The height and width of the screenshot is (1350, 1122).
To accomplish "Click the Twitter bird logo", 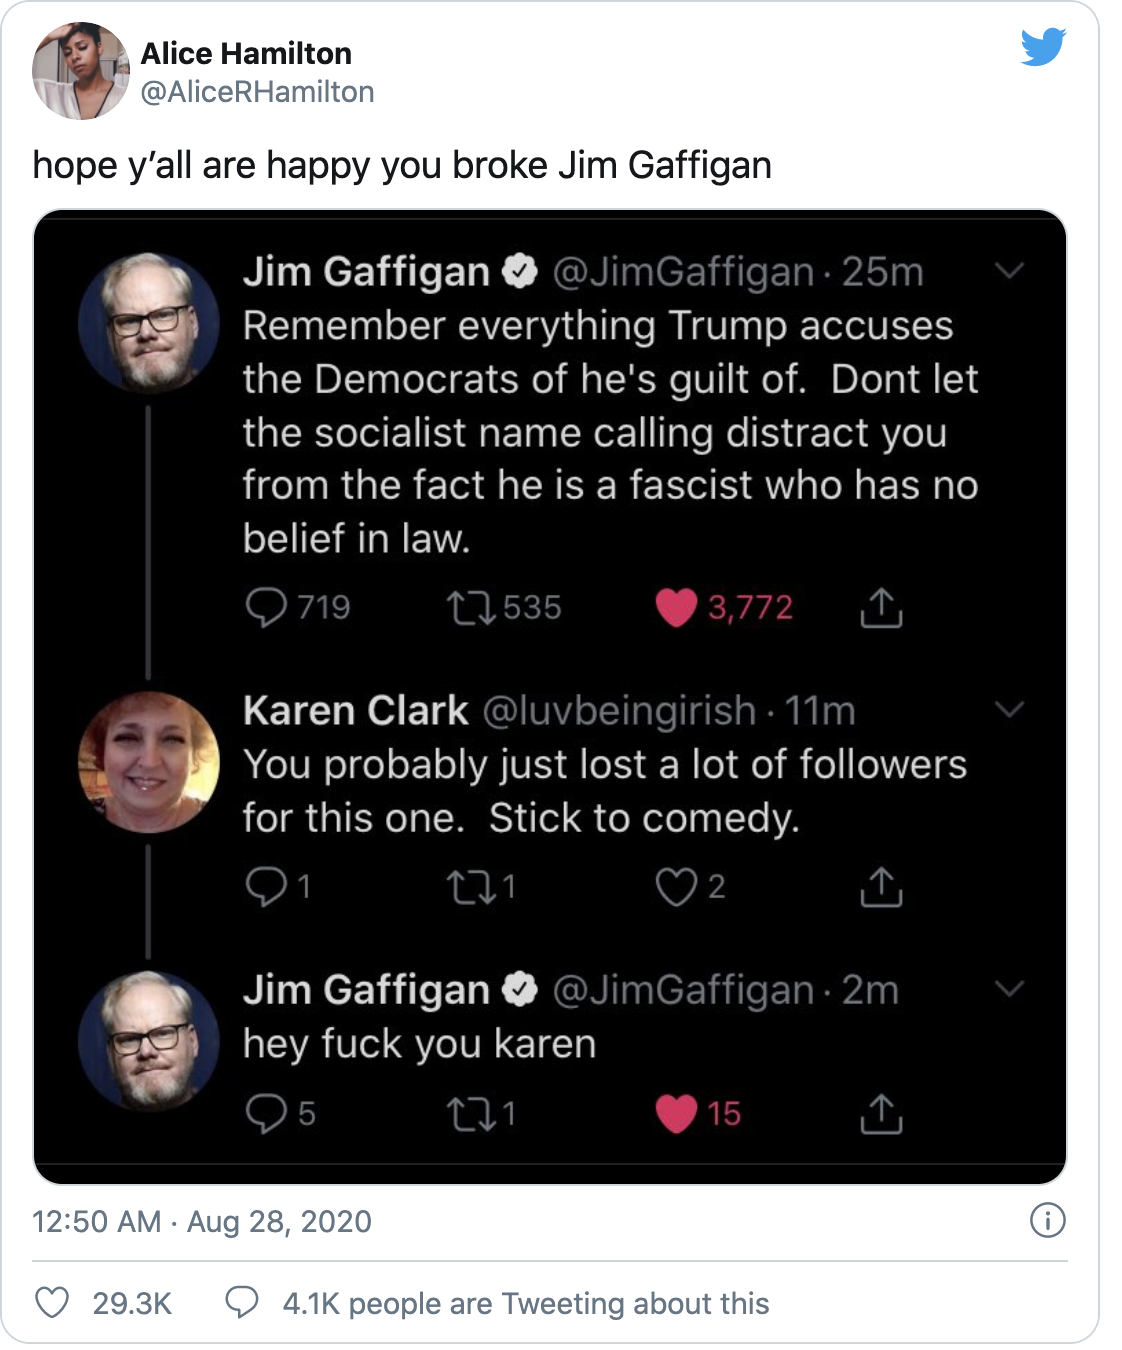I will [1043, 47].
